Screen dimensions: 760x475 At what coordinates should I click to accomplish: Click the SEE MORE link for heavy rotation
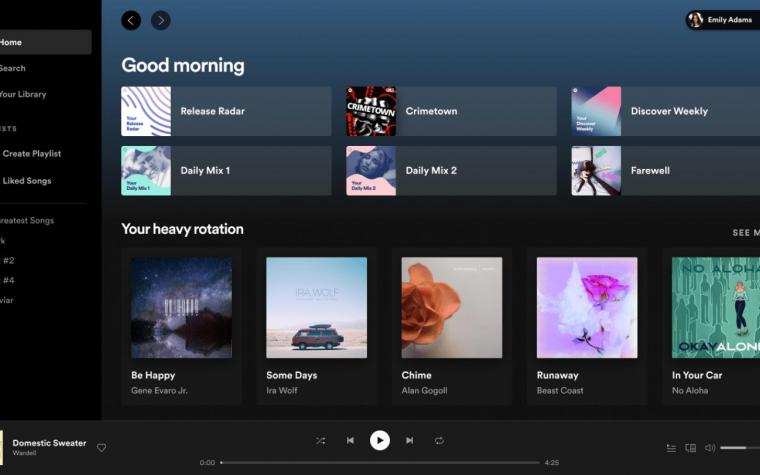746,233
